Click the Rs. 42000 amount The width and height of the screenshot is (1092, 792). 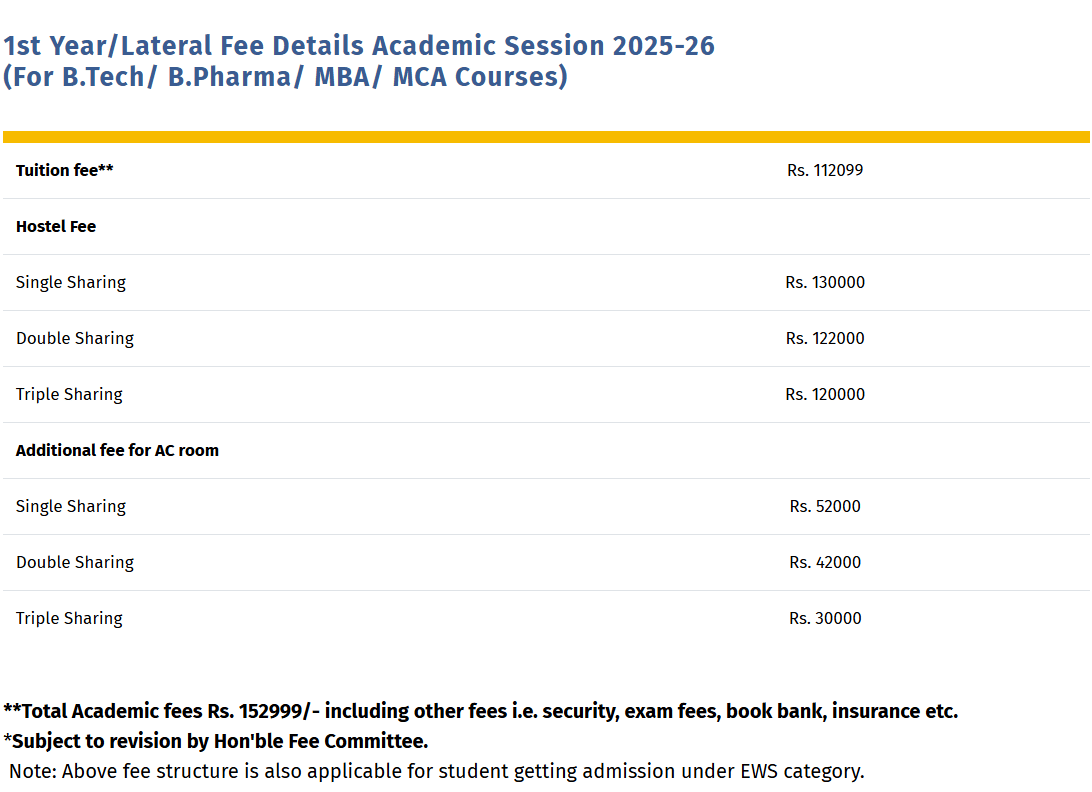tap(825, 562)
